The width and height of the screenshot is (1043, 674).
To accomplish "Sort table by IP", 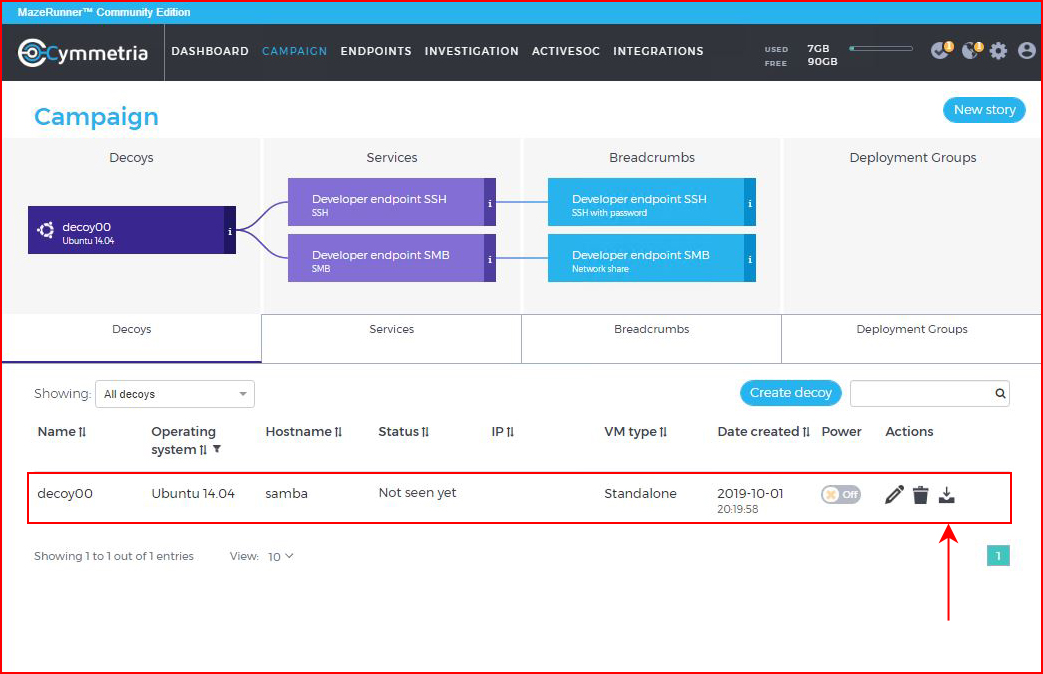I will pos(510,432).
